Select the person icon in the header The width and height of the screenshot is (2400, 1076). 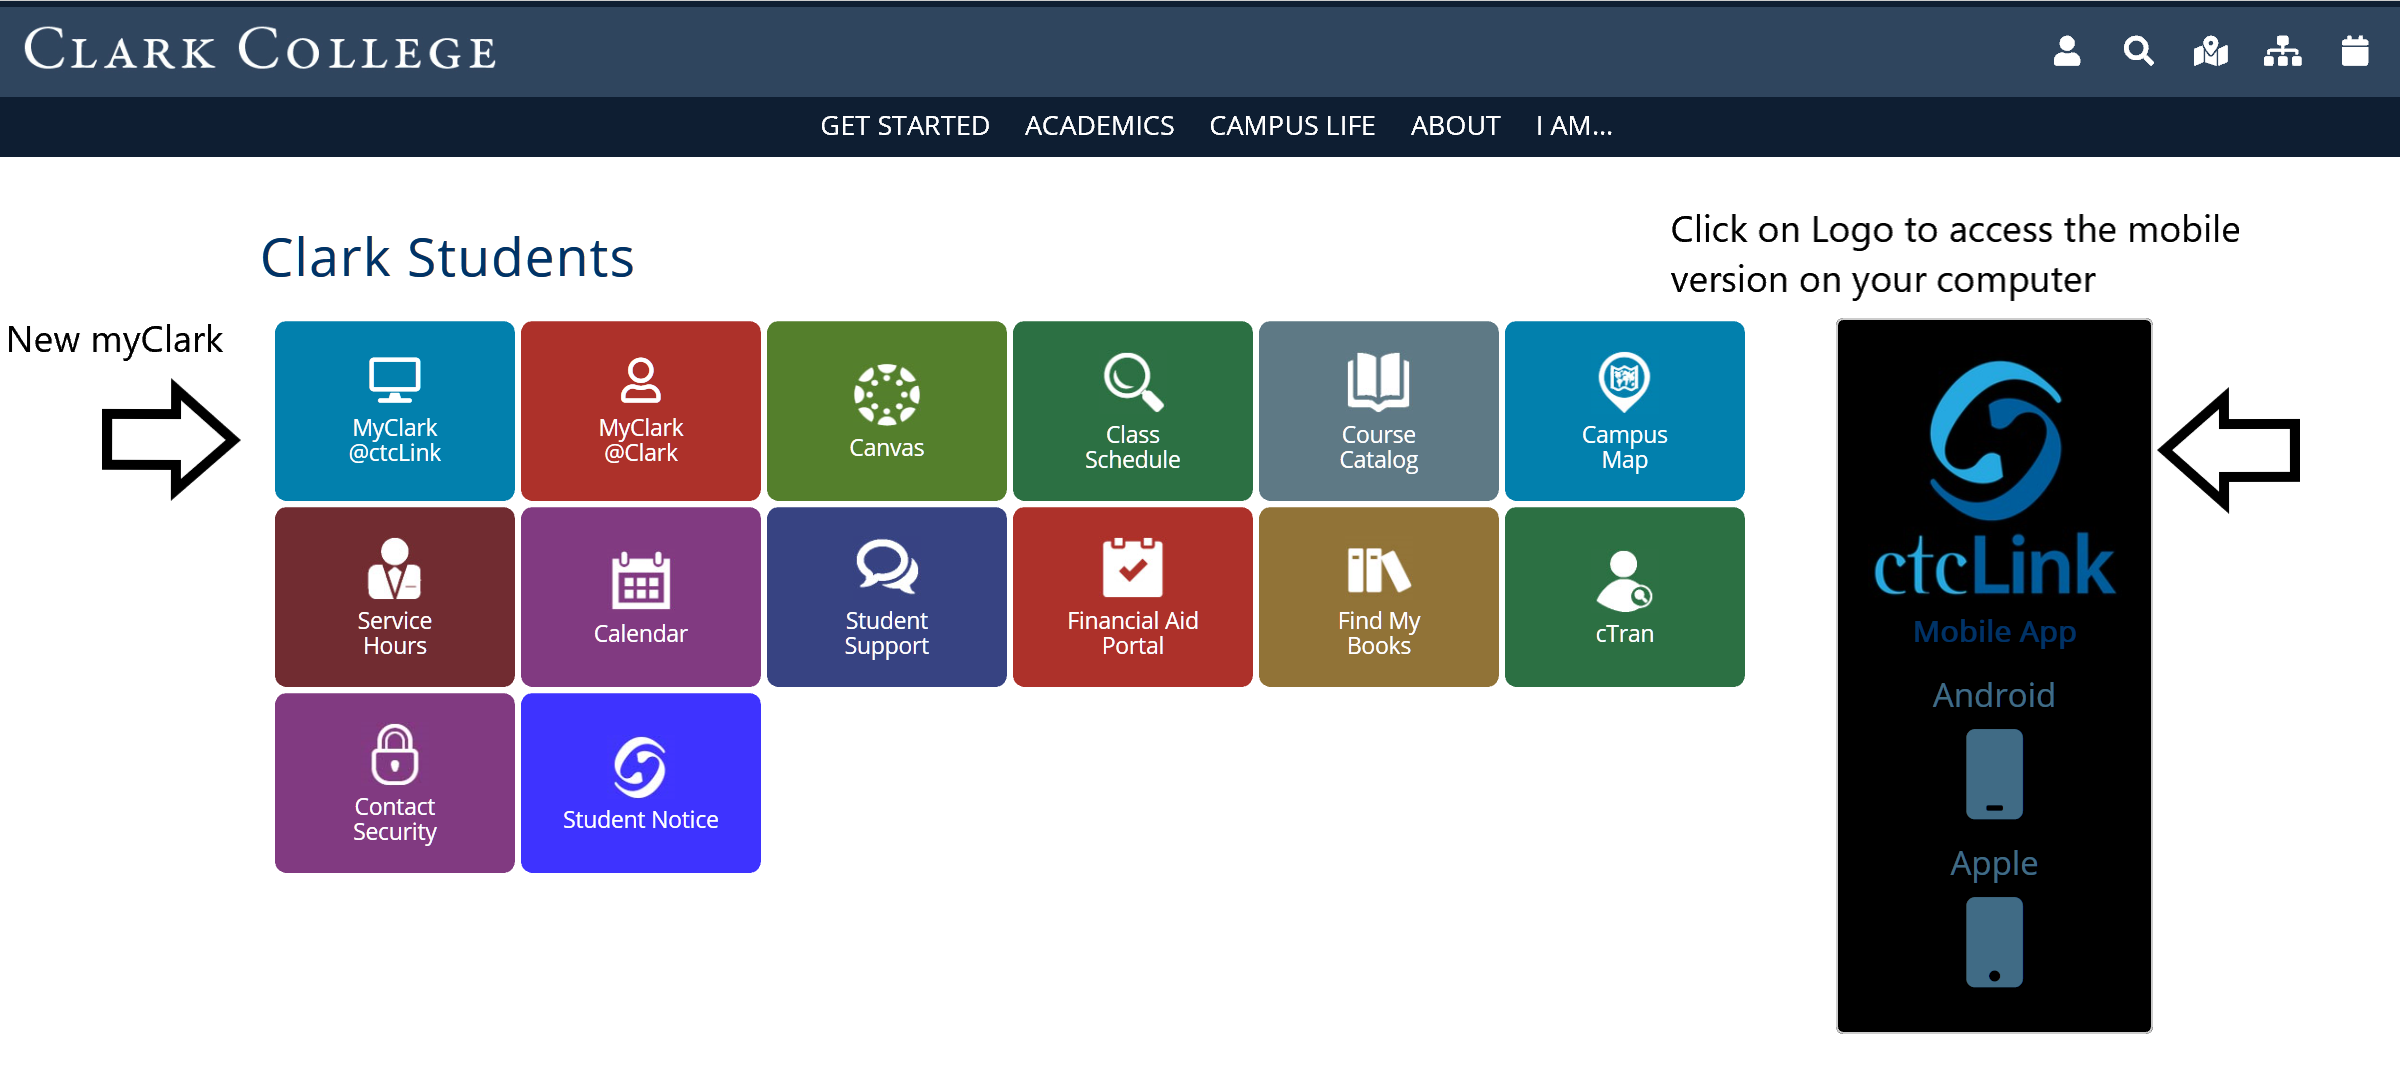[x=2065, y=51]
